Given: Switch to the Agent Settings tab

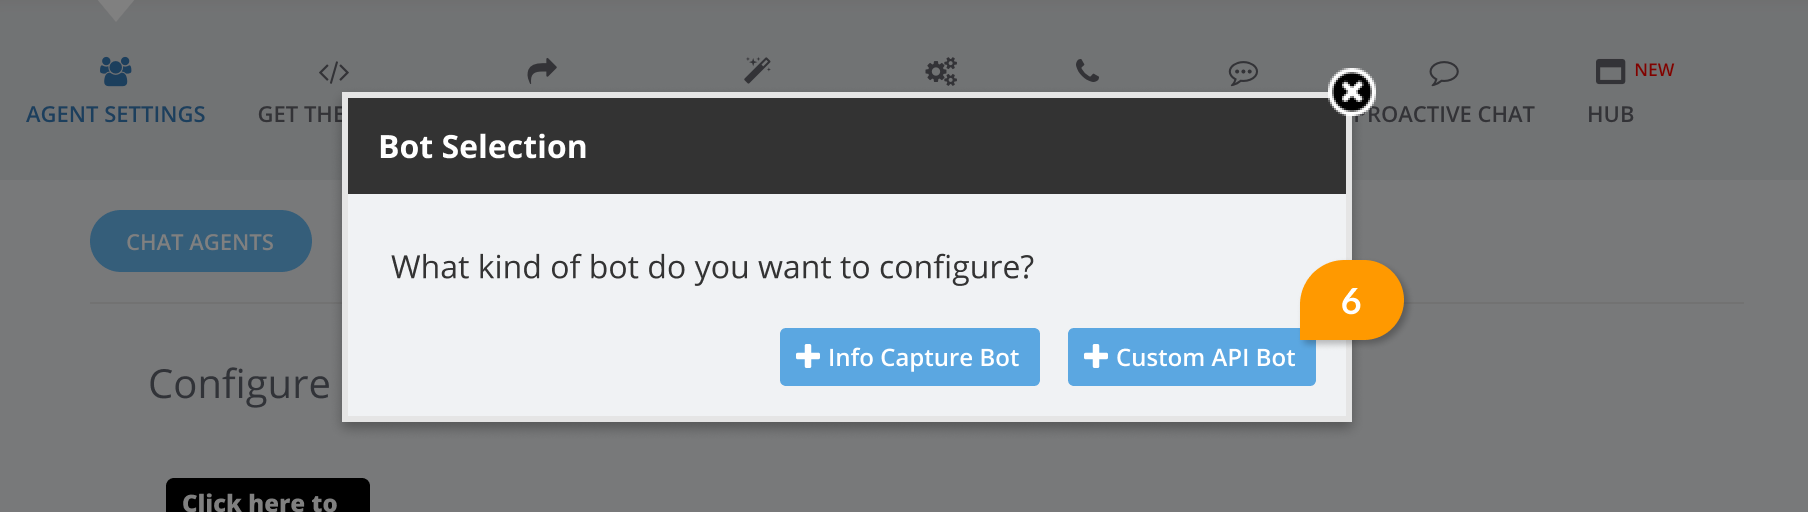Looking at the screenshot, I should (x=116, y=115).
